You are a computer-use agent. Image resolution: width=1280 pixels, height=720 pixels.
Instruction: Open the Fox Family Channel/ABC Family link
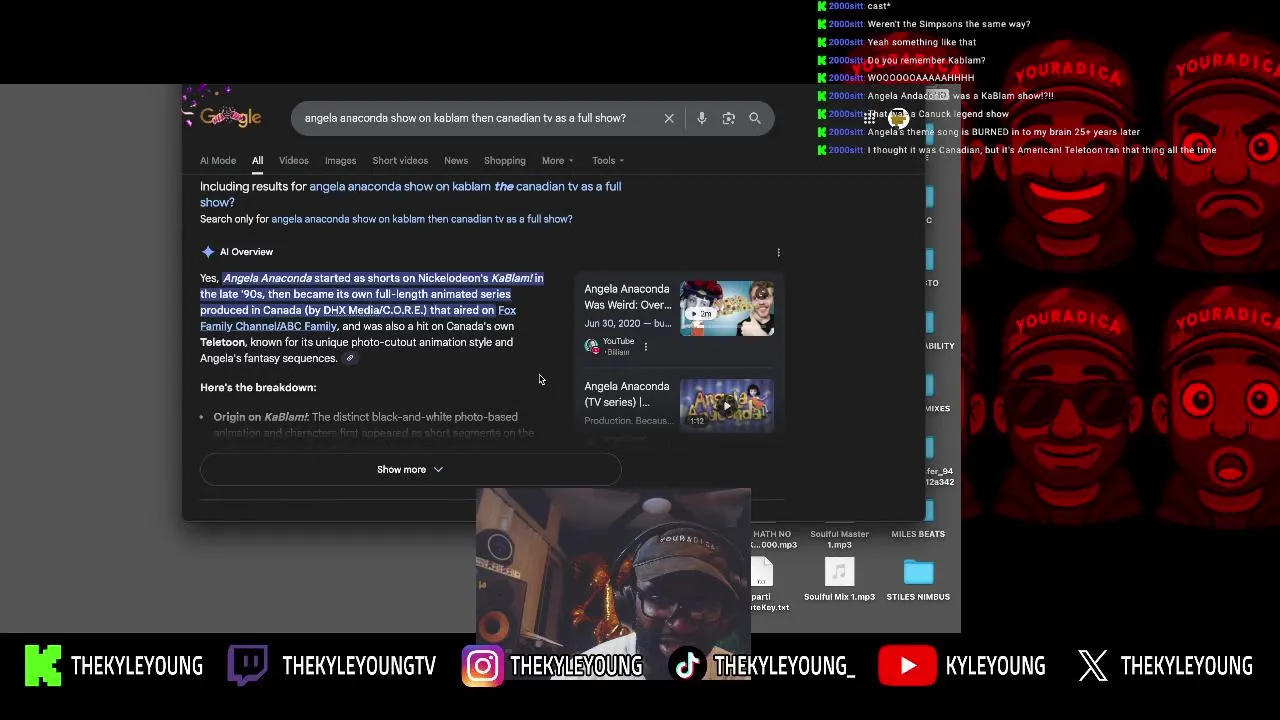(x=358, y=318)
